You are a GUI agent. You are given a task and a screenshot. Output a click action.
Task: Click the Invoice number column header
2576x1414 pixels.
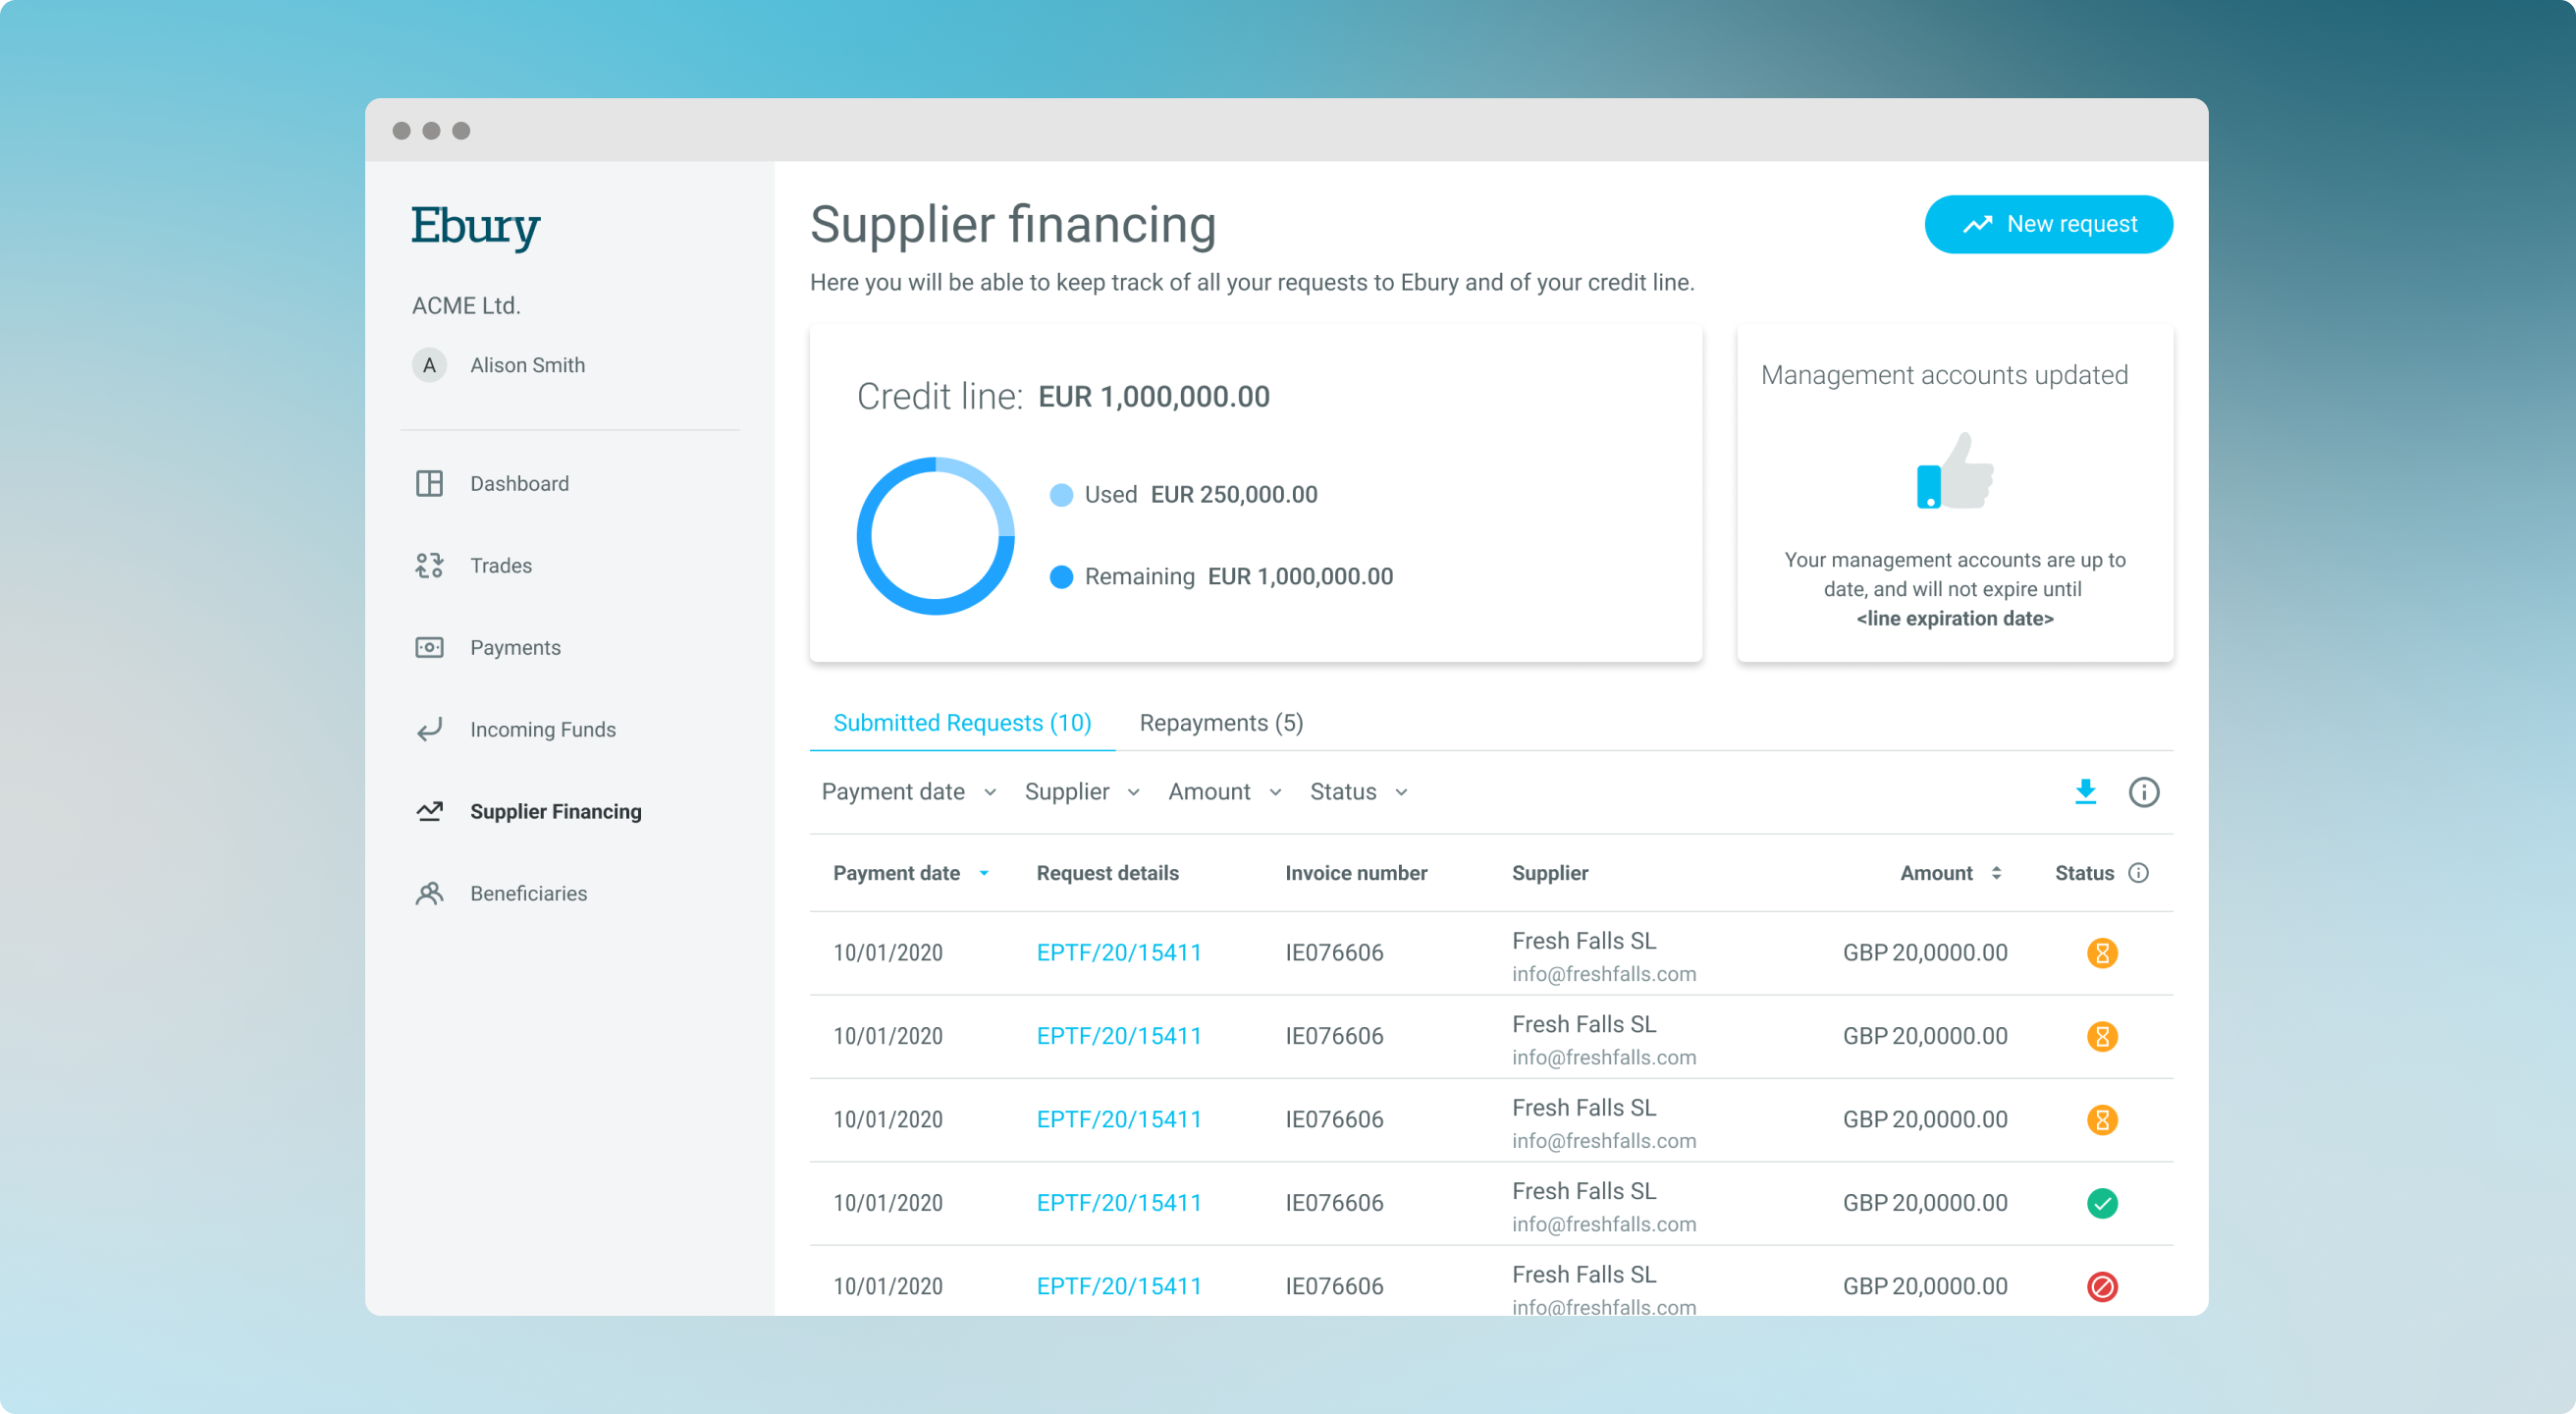pyautogui.click(x=1355, y=873)
